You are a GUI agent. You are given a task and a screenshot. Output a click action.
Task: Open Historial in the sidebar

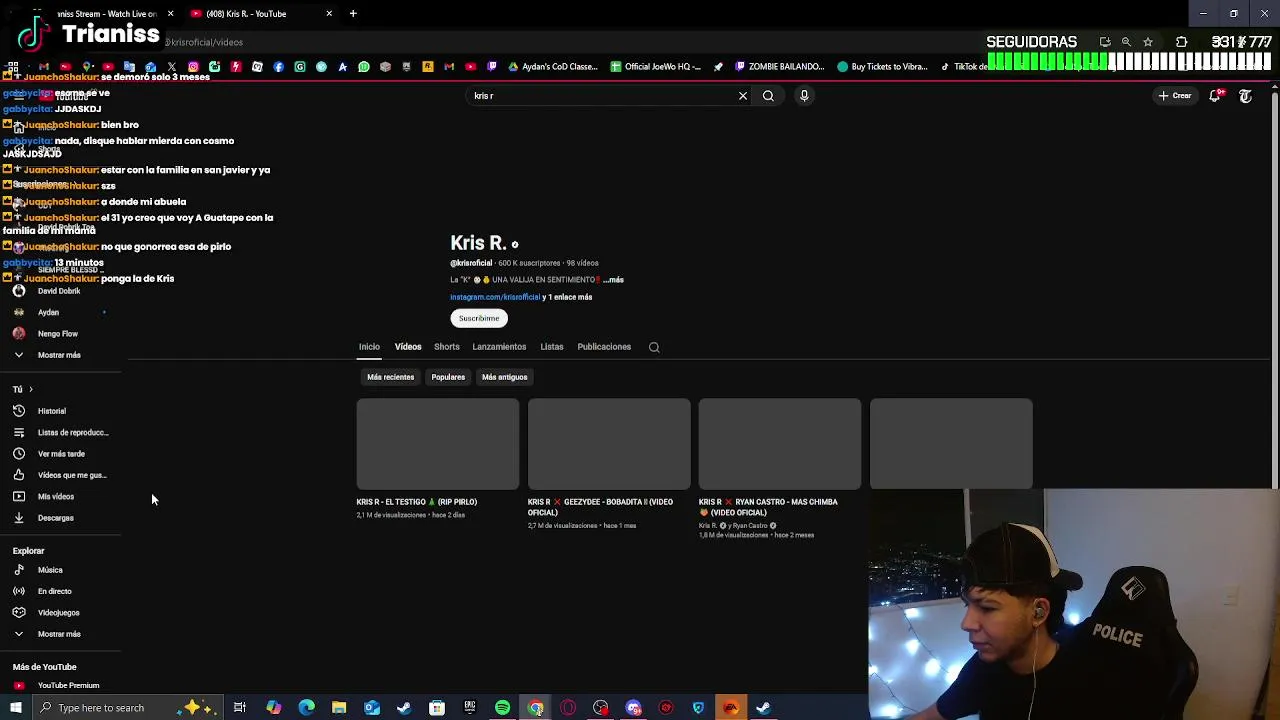52,411
